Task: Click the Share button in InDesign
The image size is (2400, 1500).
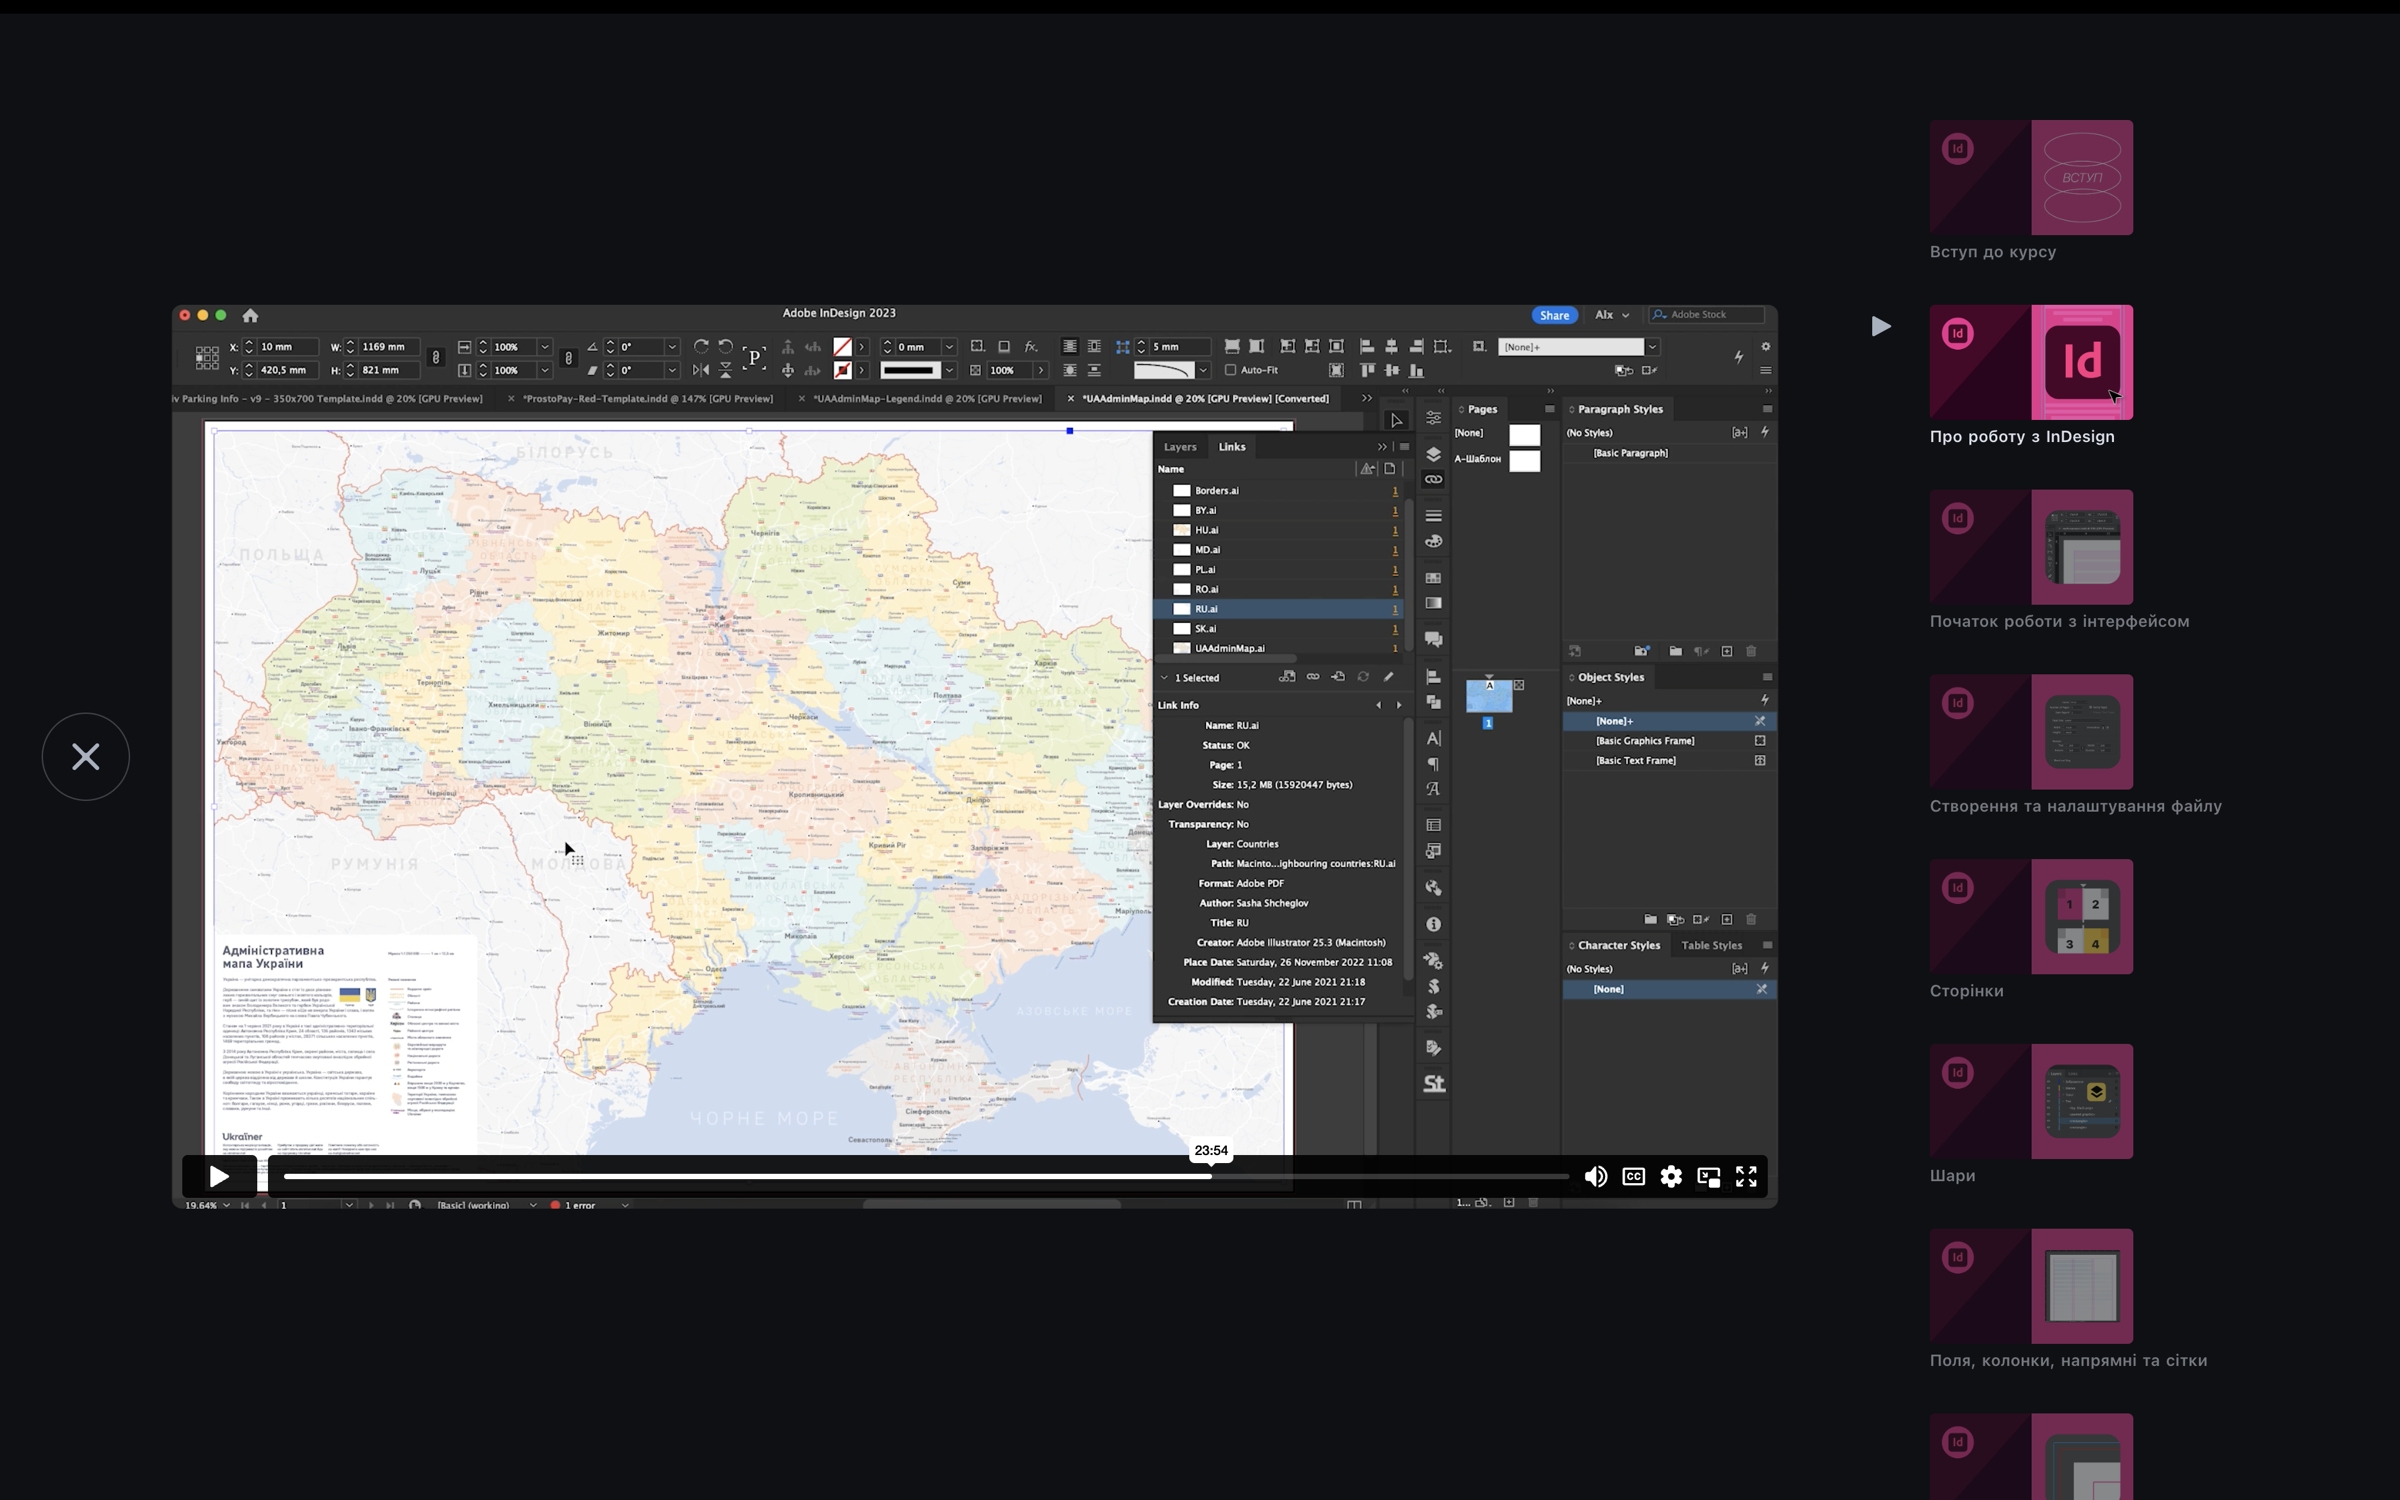Action: (1554, 315)
